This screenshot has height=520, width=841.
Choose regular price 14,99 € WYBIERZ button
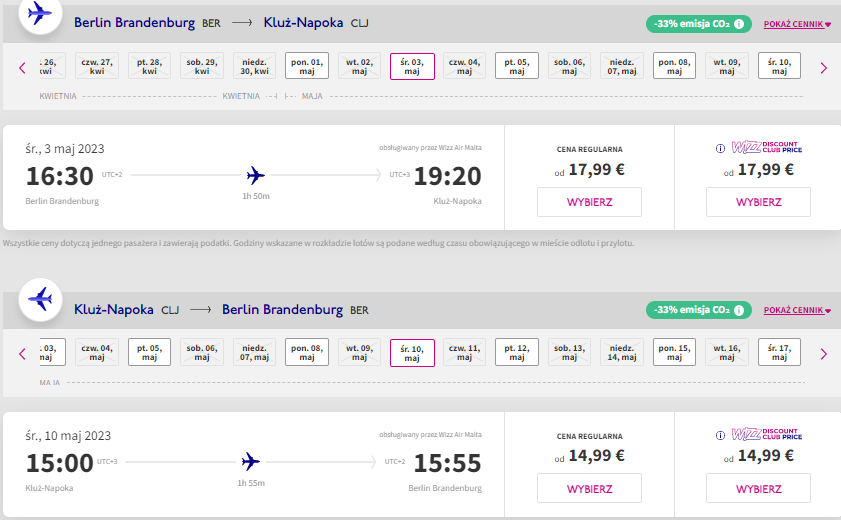coord(589,488)
